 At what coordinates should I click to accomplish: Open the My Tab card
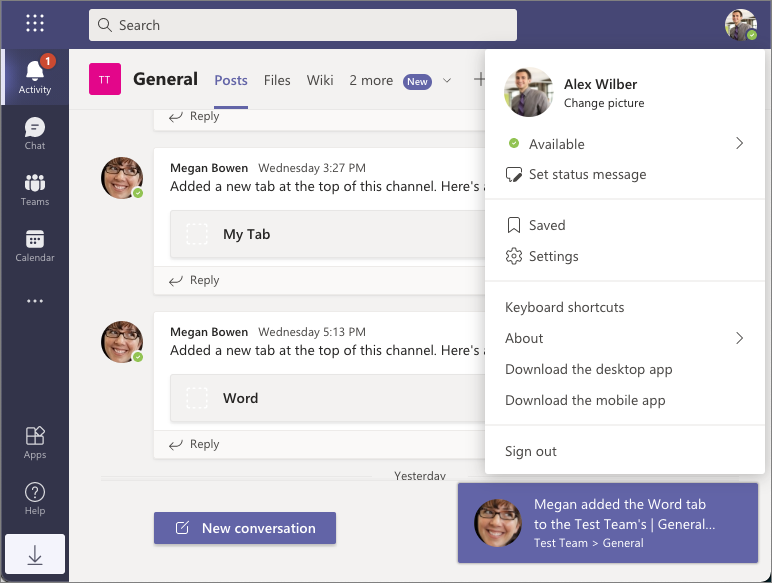328,234
